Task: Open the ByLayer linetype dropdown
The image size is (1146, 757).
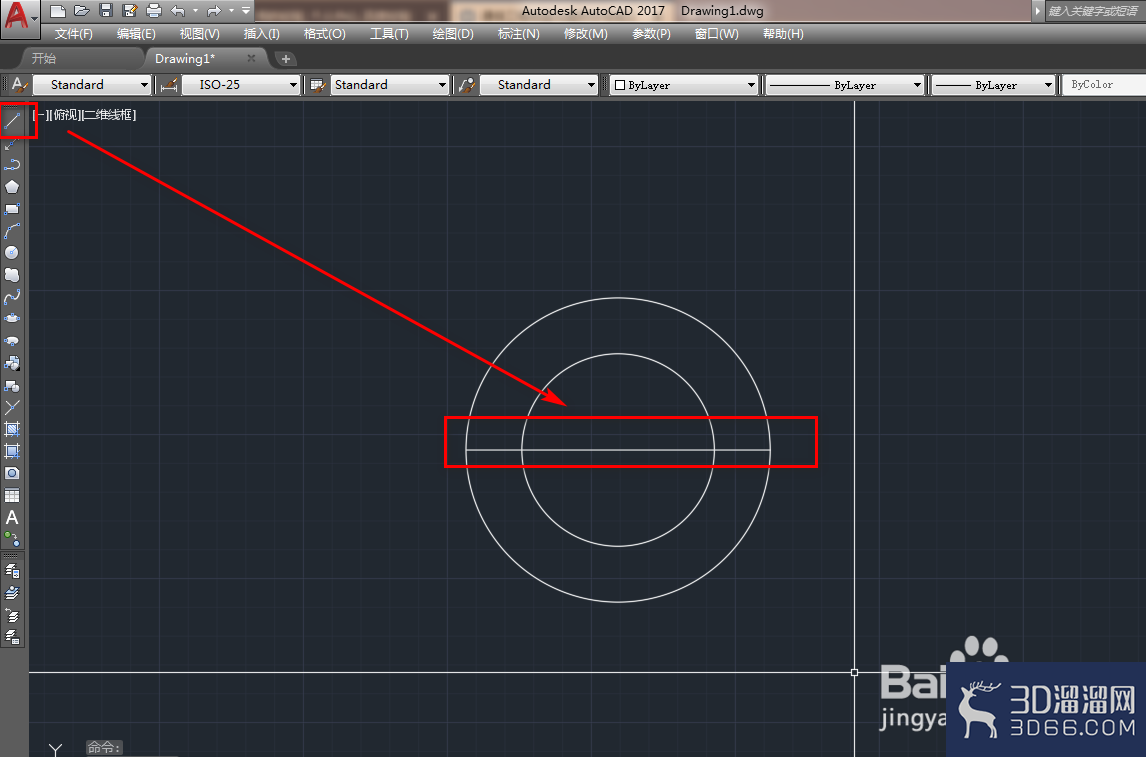Action: [845, 85]
